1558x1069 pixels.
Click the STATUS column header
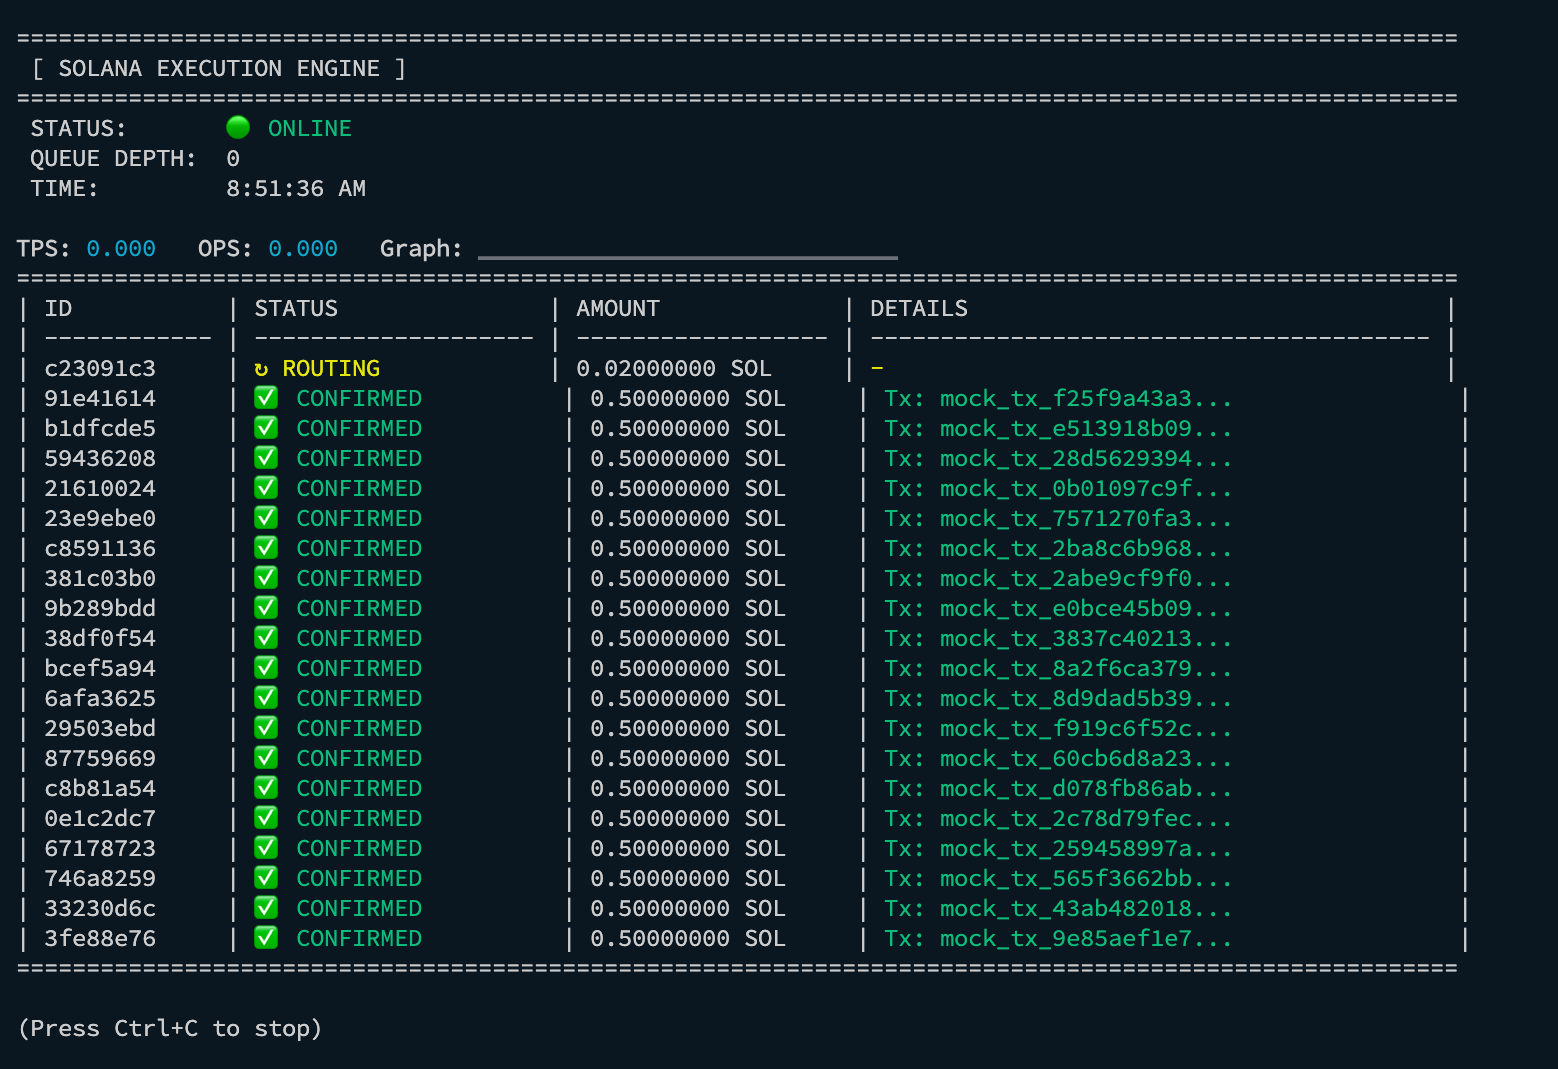click(x=296, y=308)
